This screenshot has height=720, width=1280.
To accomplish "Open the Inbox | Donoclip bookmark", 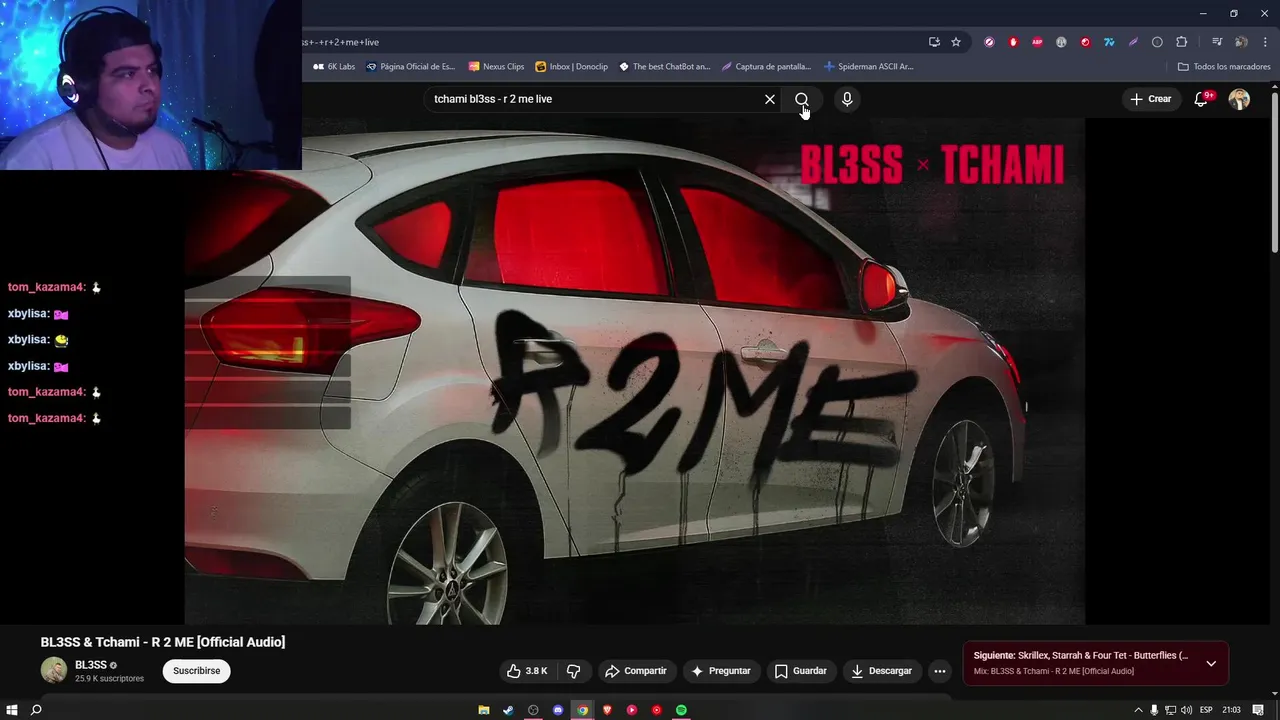I will pyautogui.click(x=571, y=67).
